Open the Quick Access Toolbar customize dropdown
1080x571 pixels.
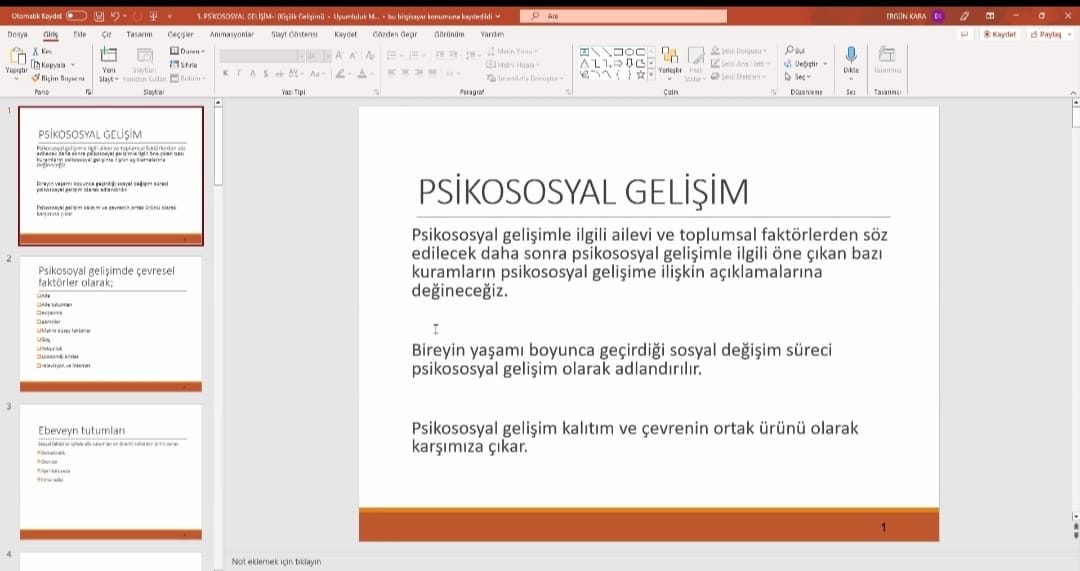170,16
